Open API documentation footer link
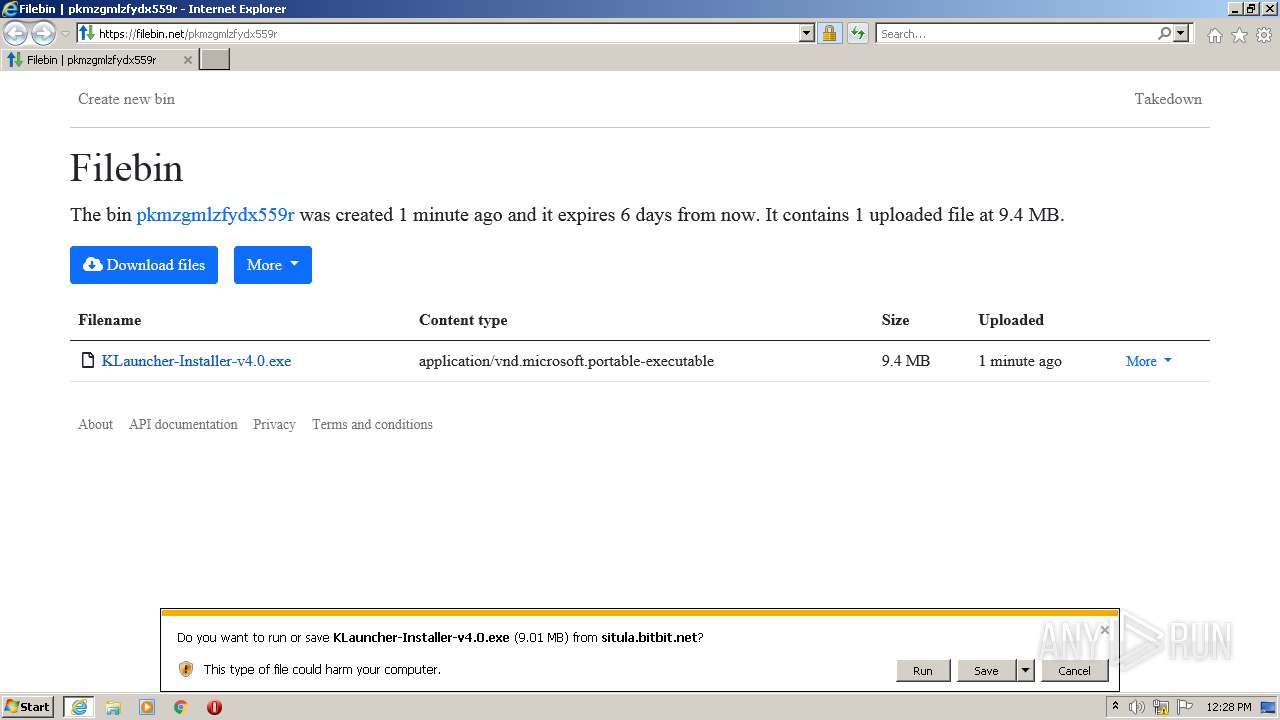Image resolution: width=1280 pixels, height=720 pixels. pyautogui.click(x=183, y=424)
